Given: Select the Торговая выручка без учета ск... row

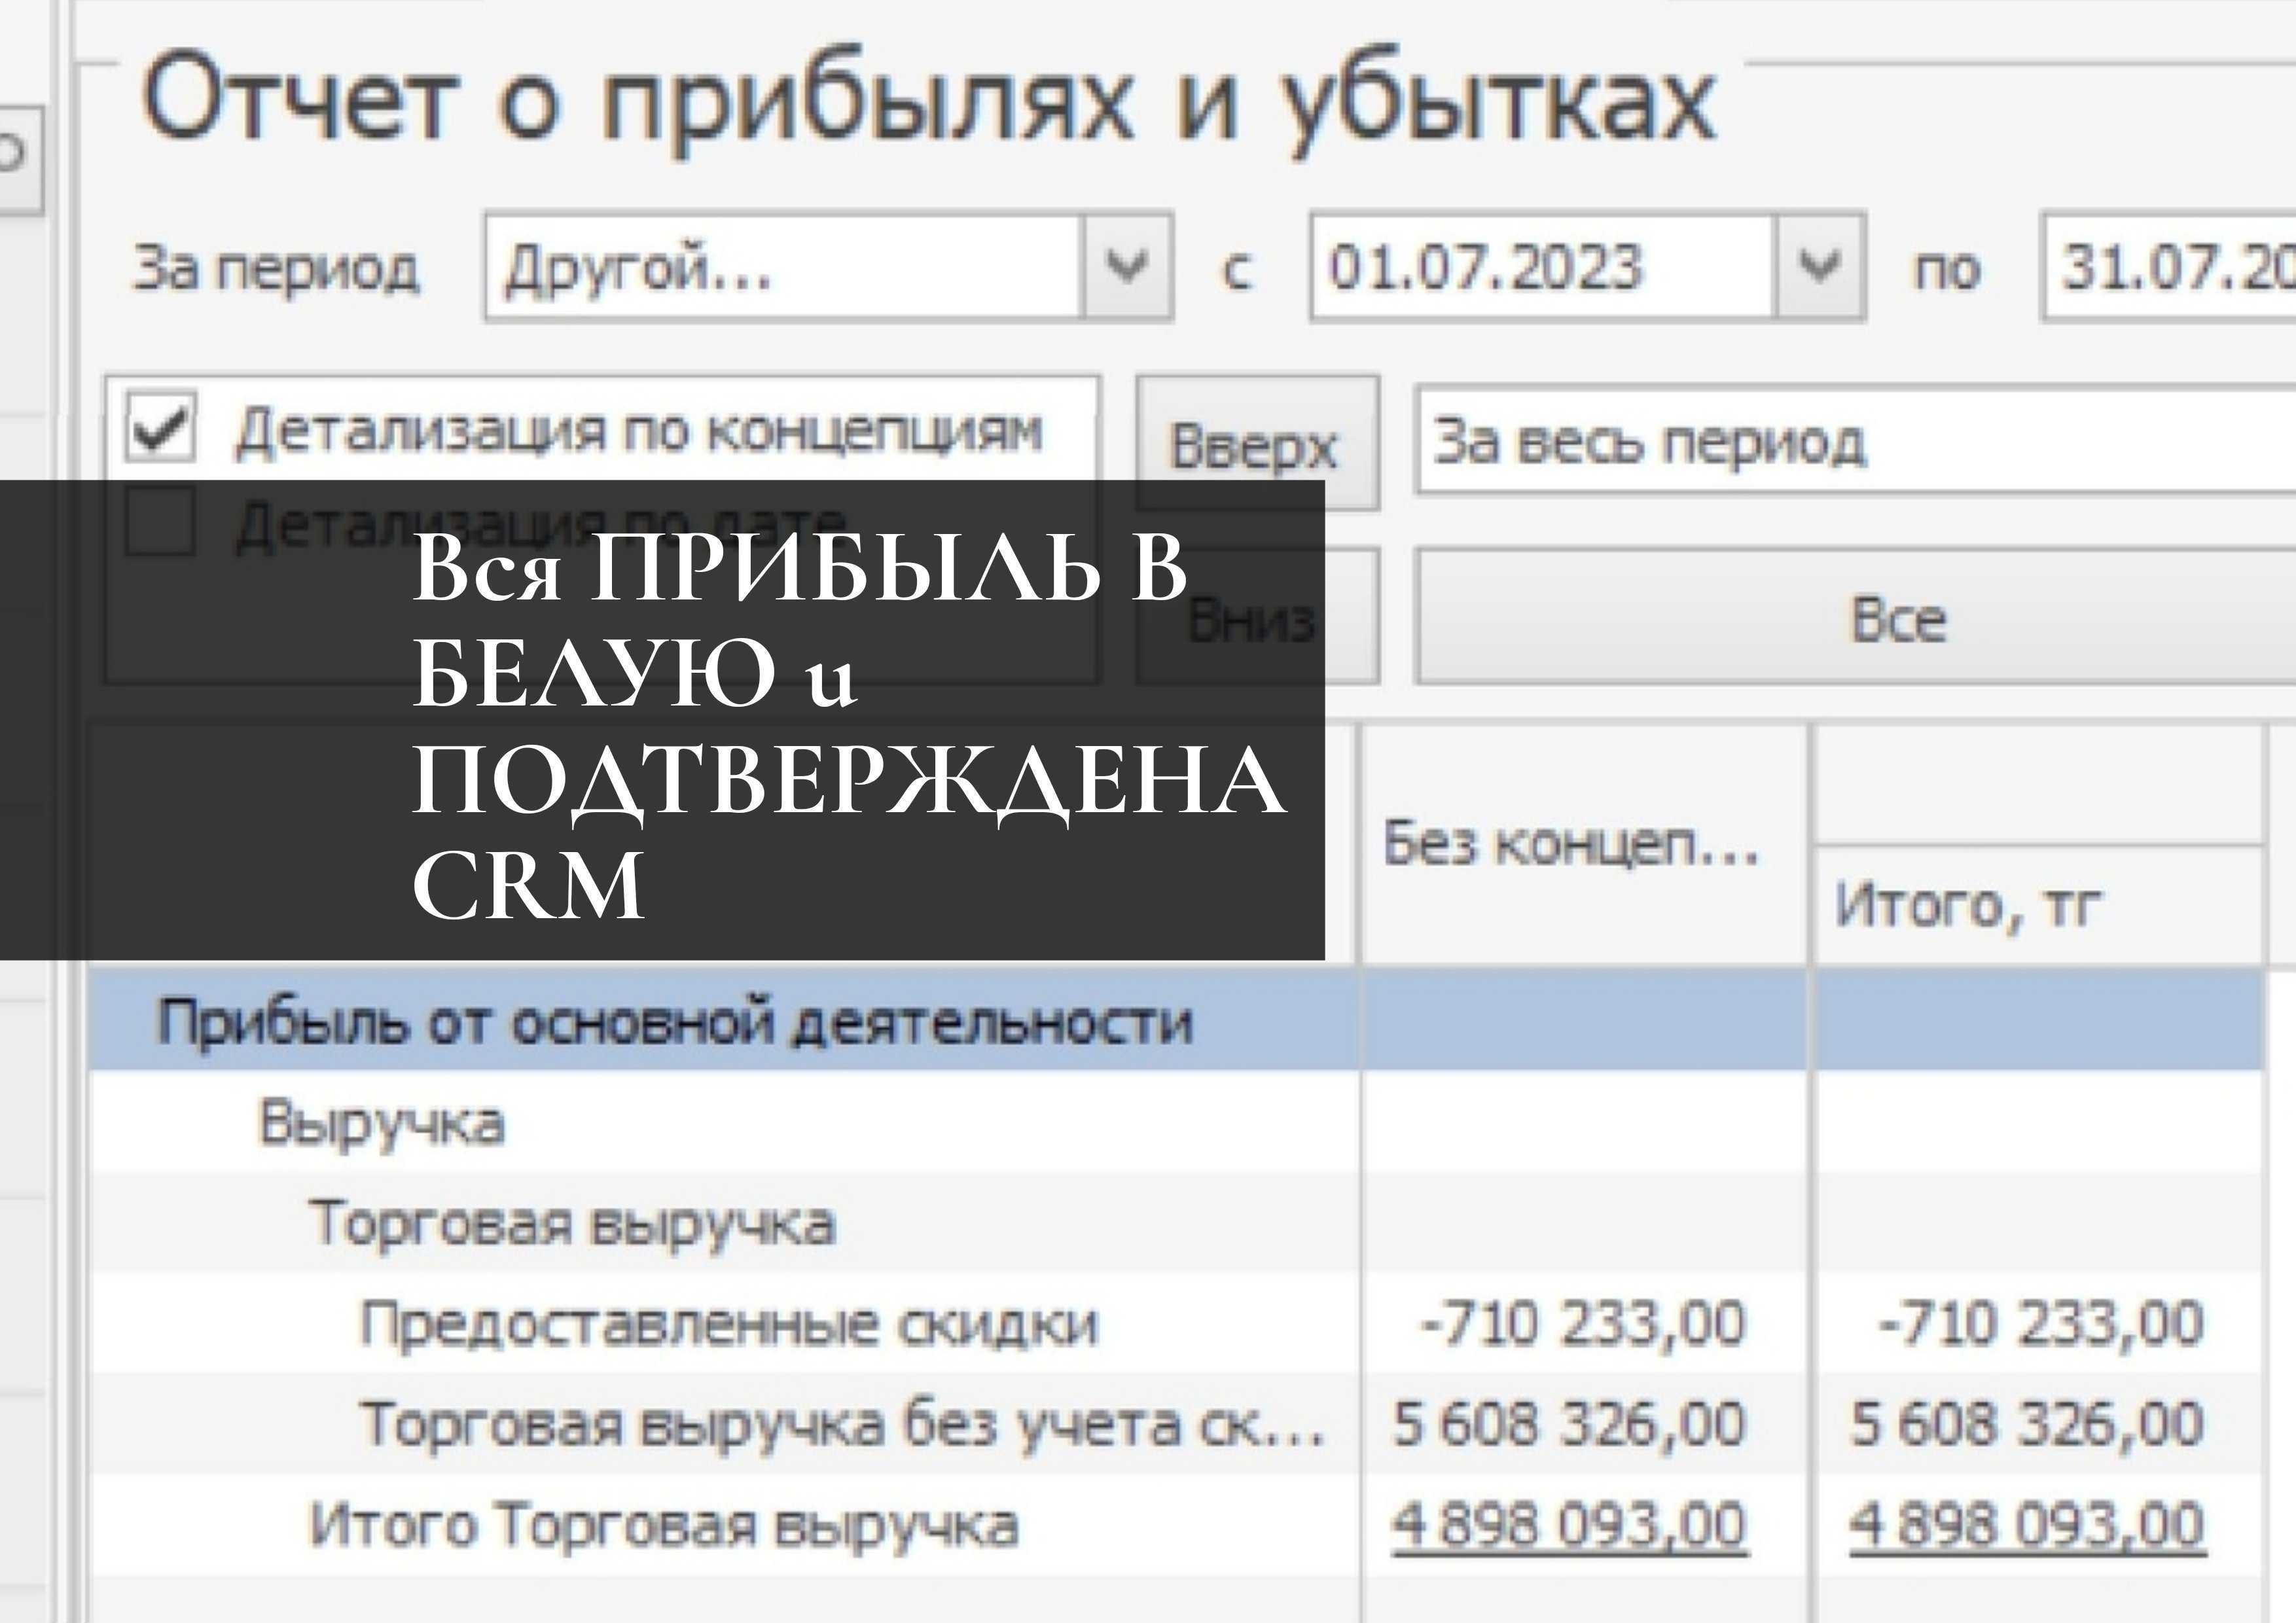Looking at the screenshot, I should pos(1176,1423).
